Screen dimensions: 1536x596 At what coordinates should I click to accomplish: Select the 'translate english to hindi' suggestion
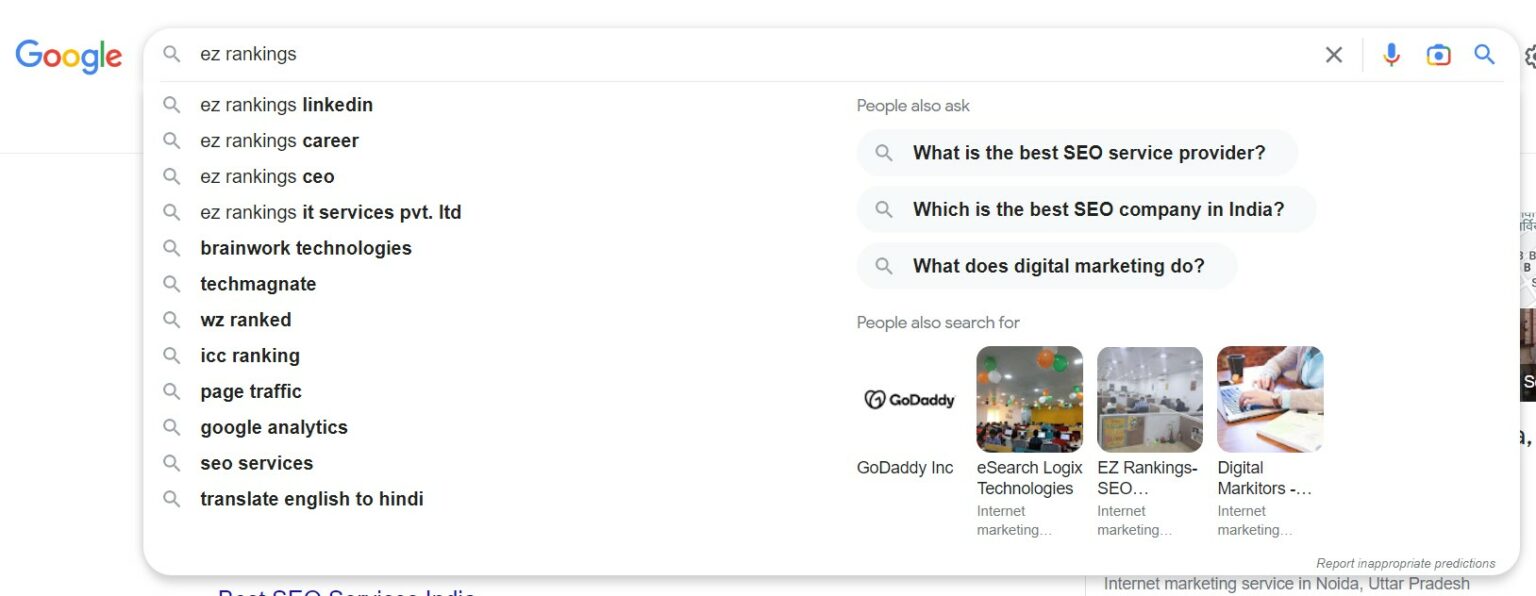[311, 498]
